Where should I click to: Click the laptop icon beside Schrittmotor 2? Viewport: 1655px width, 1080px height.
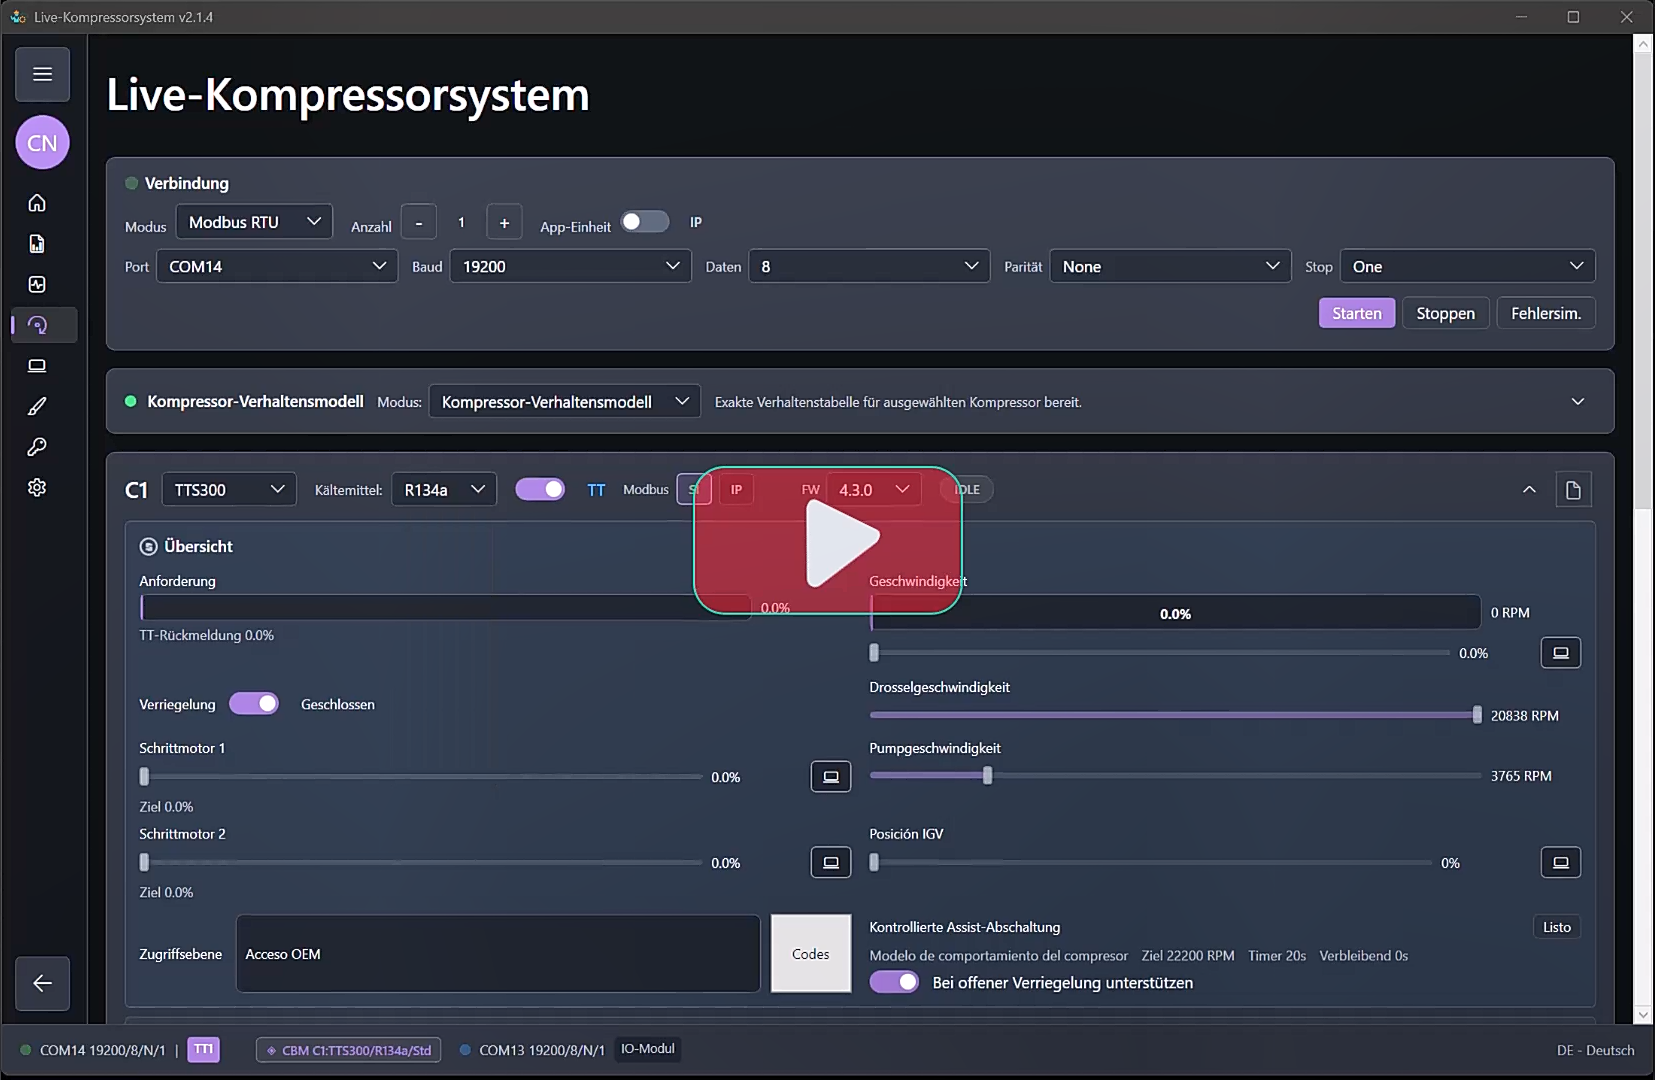tap(831, 863)
